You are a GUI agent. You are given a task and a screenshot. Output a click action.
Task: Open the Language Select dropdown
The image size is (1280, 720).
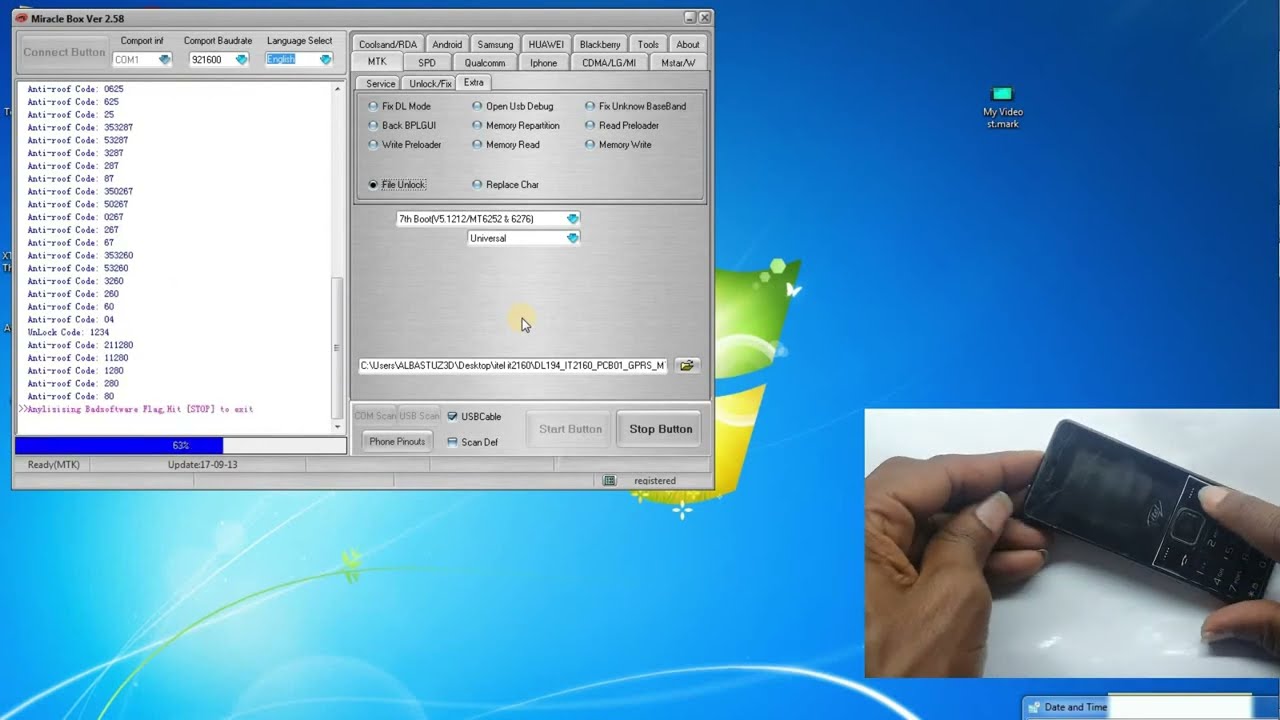tap(325, 60)
